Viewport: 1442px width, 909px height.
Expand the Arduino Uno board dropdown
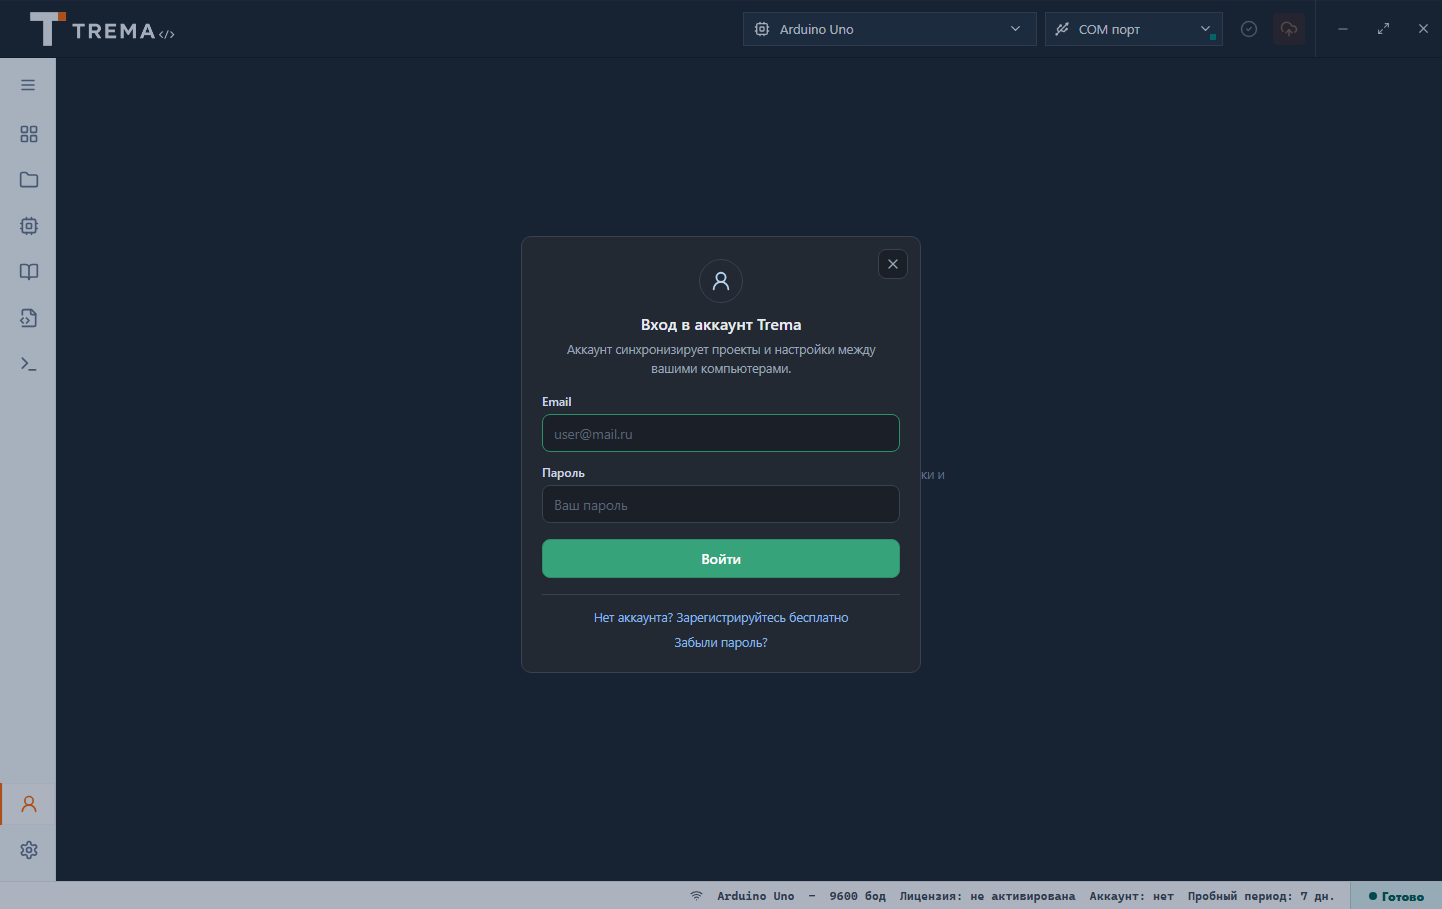(889, 29)
